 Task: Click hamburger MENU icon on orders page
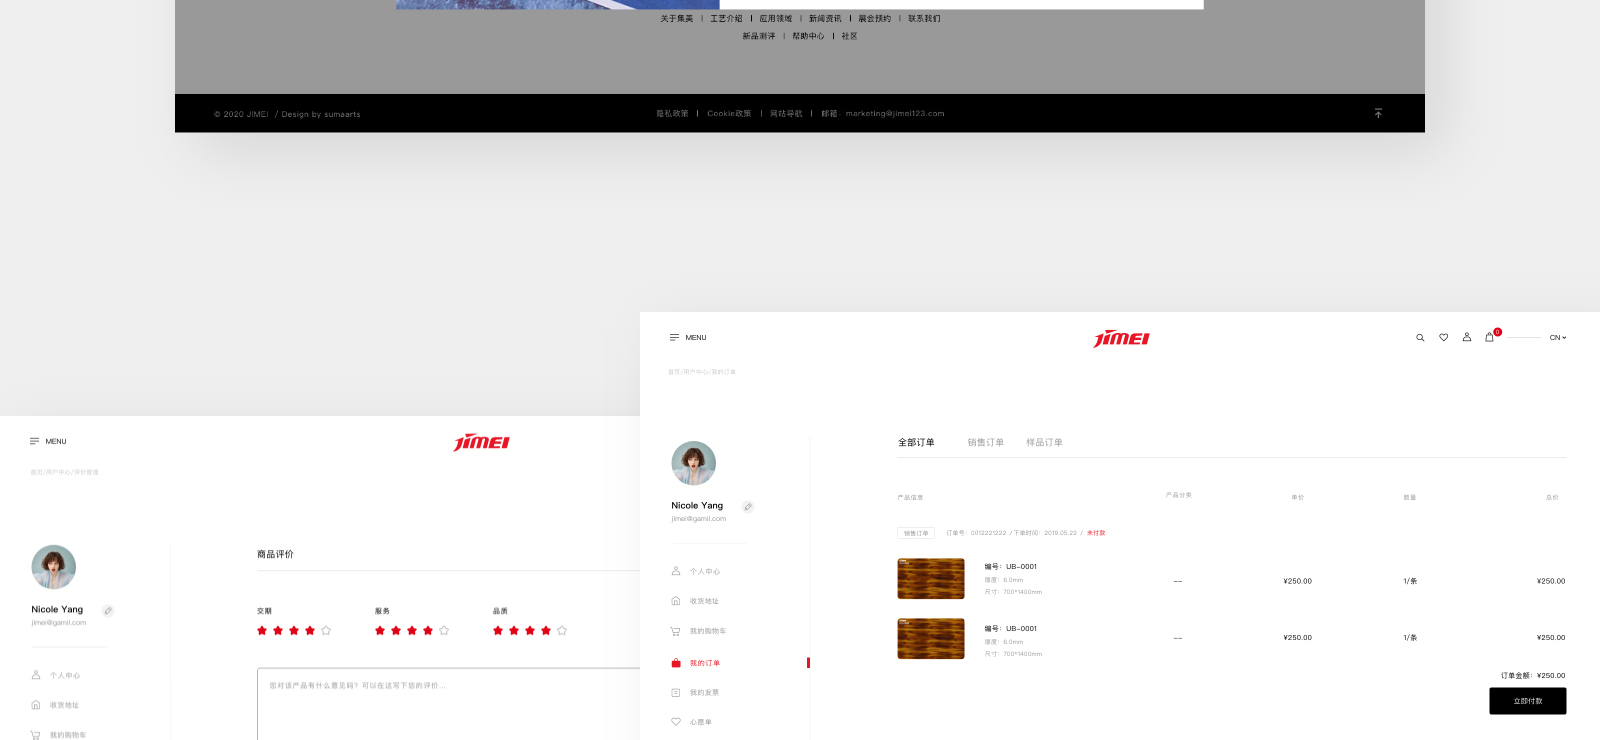(675, 338)
